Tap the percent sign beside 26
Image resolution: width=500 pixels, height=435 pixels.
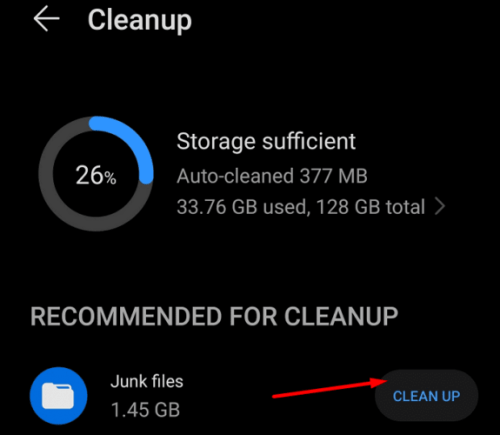point(110,178)
